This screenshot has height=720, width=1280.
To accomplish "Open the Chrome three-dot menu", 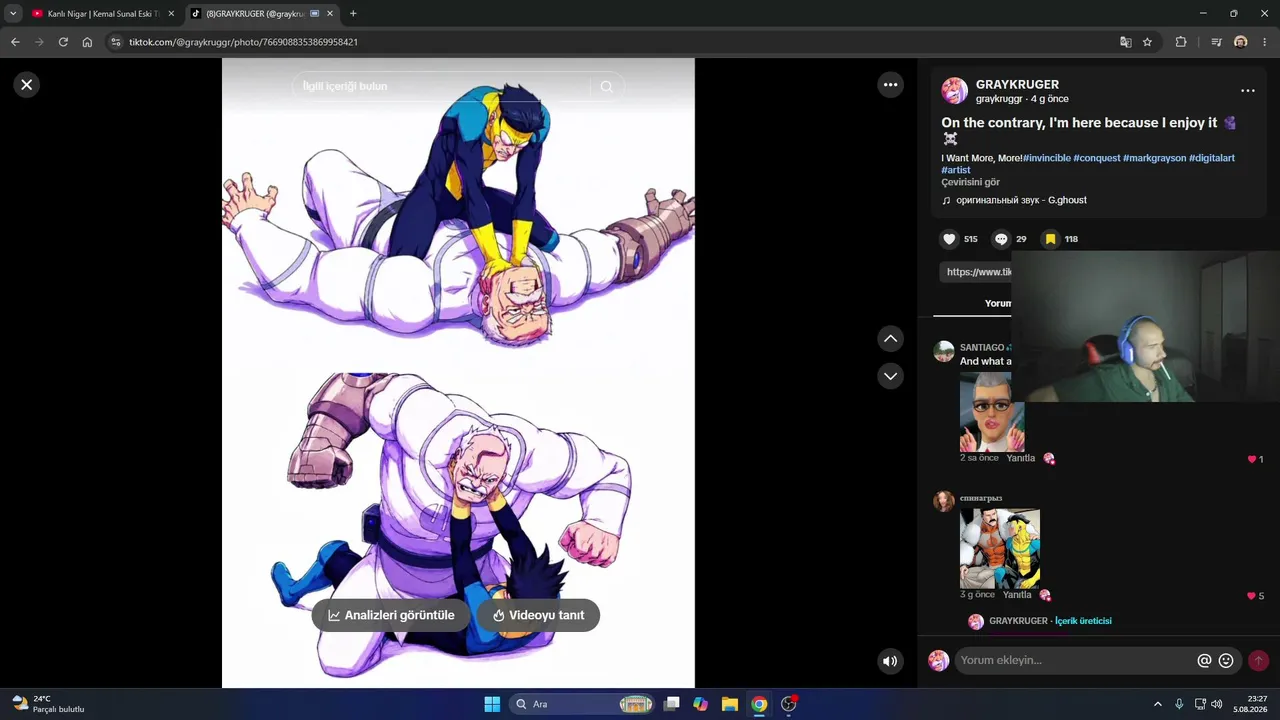I will click(x=1265, y=42).
